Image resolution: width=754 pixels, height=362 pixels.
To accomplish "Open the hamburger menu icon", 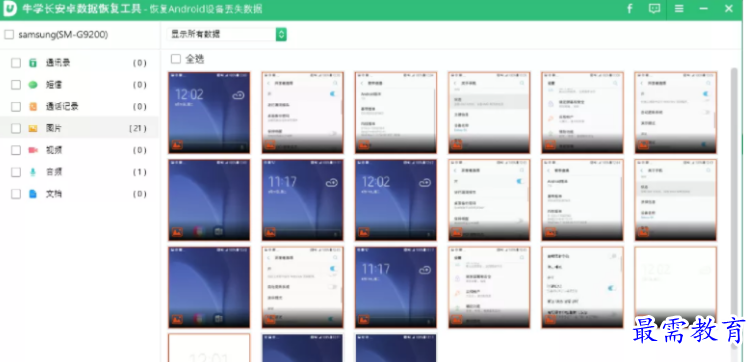I will 679,9.
